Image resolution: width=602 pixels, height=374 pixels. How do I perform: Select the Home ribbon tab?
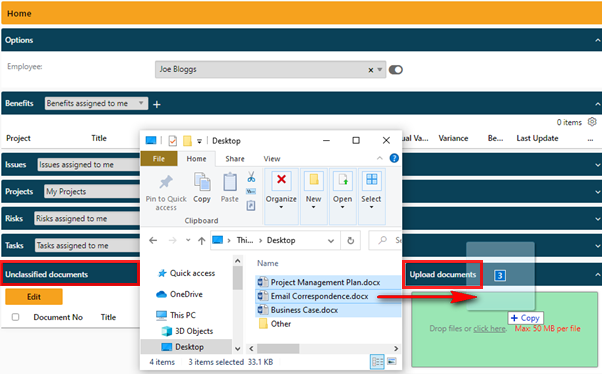(196, 159)
